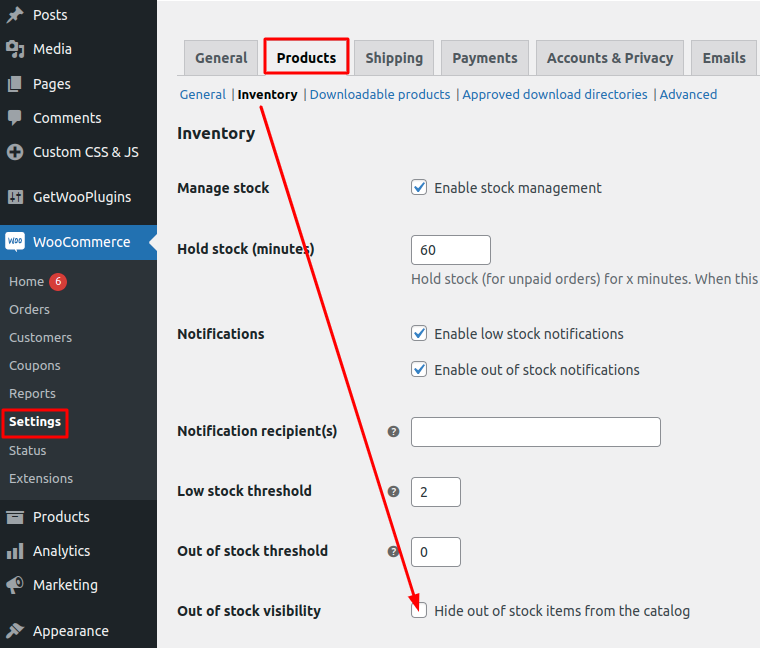Click the Posts pushpin icon
This screenshot has width=760, height=648.
(15, 15)
